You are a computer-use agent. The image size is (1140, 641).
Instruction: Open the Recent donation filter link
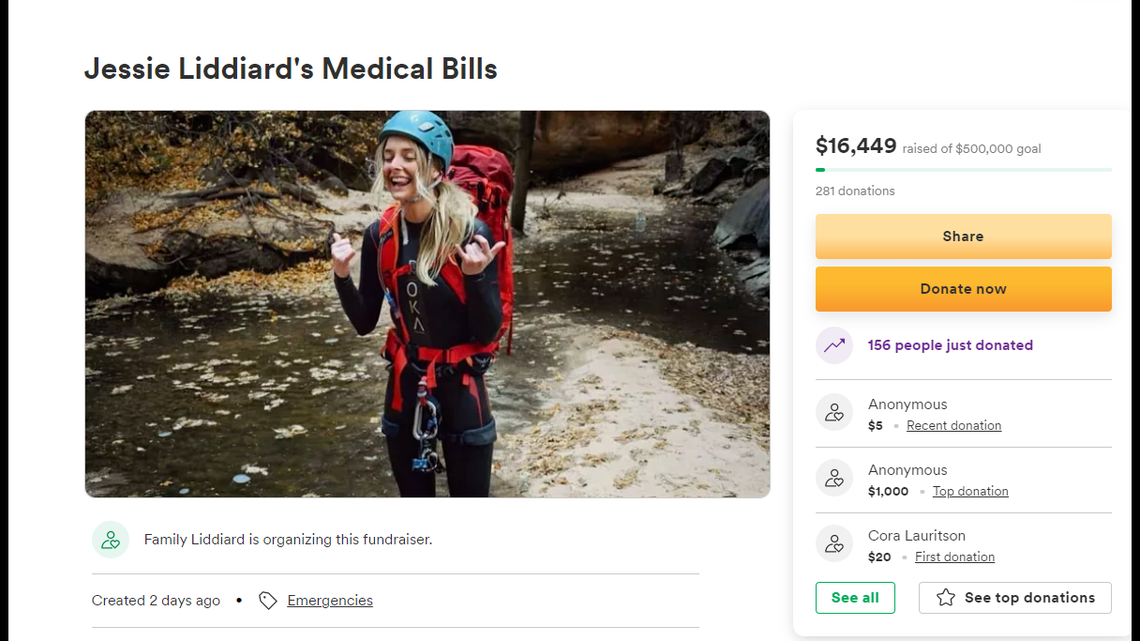(953, 425)
